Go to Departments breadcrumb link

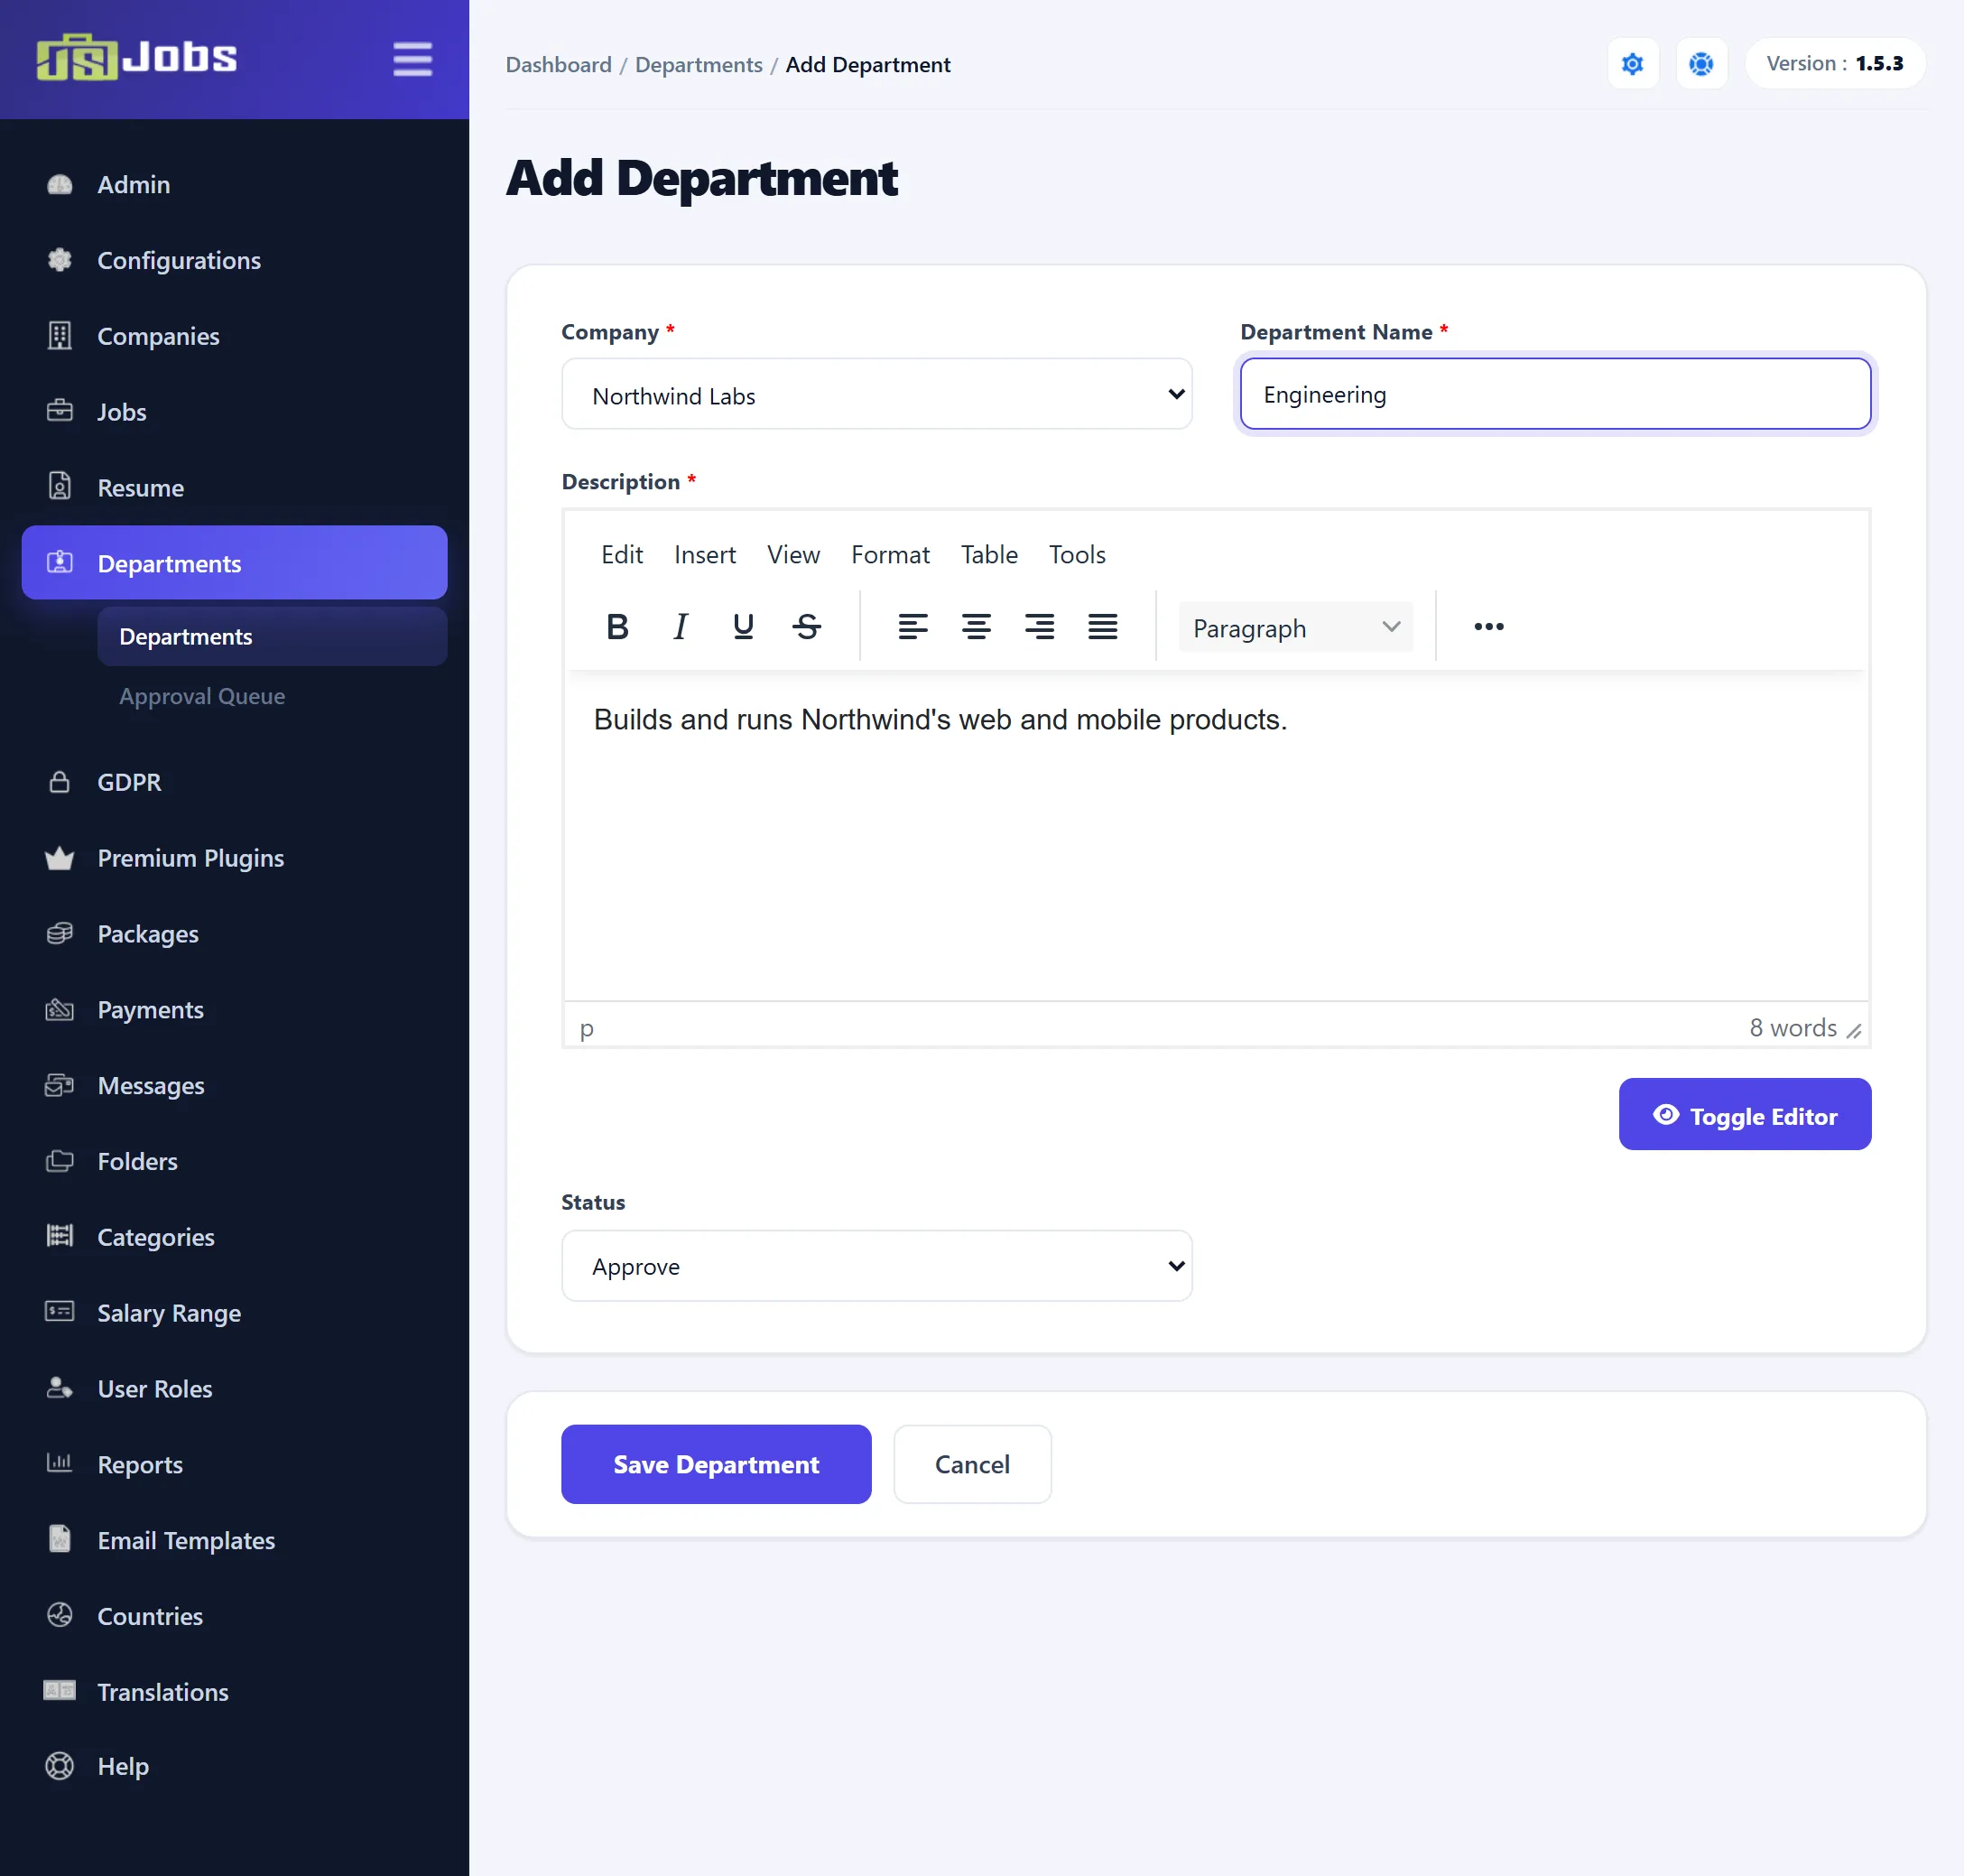point(698,65)
